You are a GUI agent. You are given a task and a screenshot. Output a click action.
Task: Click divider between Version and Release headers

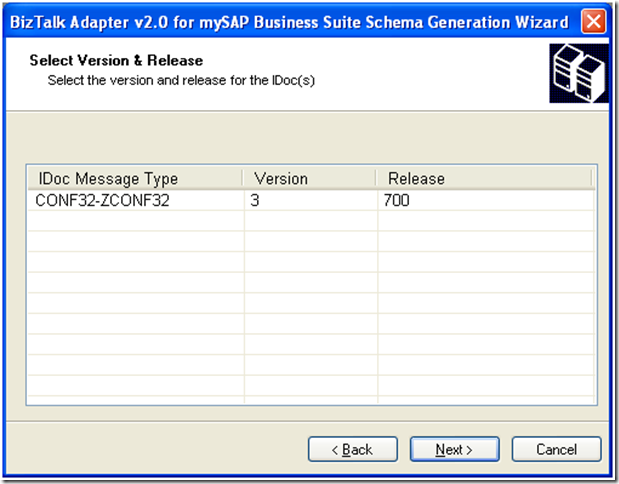376,179
